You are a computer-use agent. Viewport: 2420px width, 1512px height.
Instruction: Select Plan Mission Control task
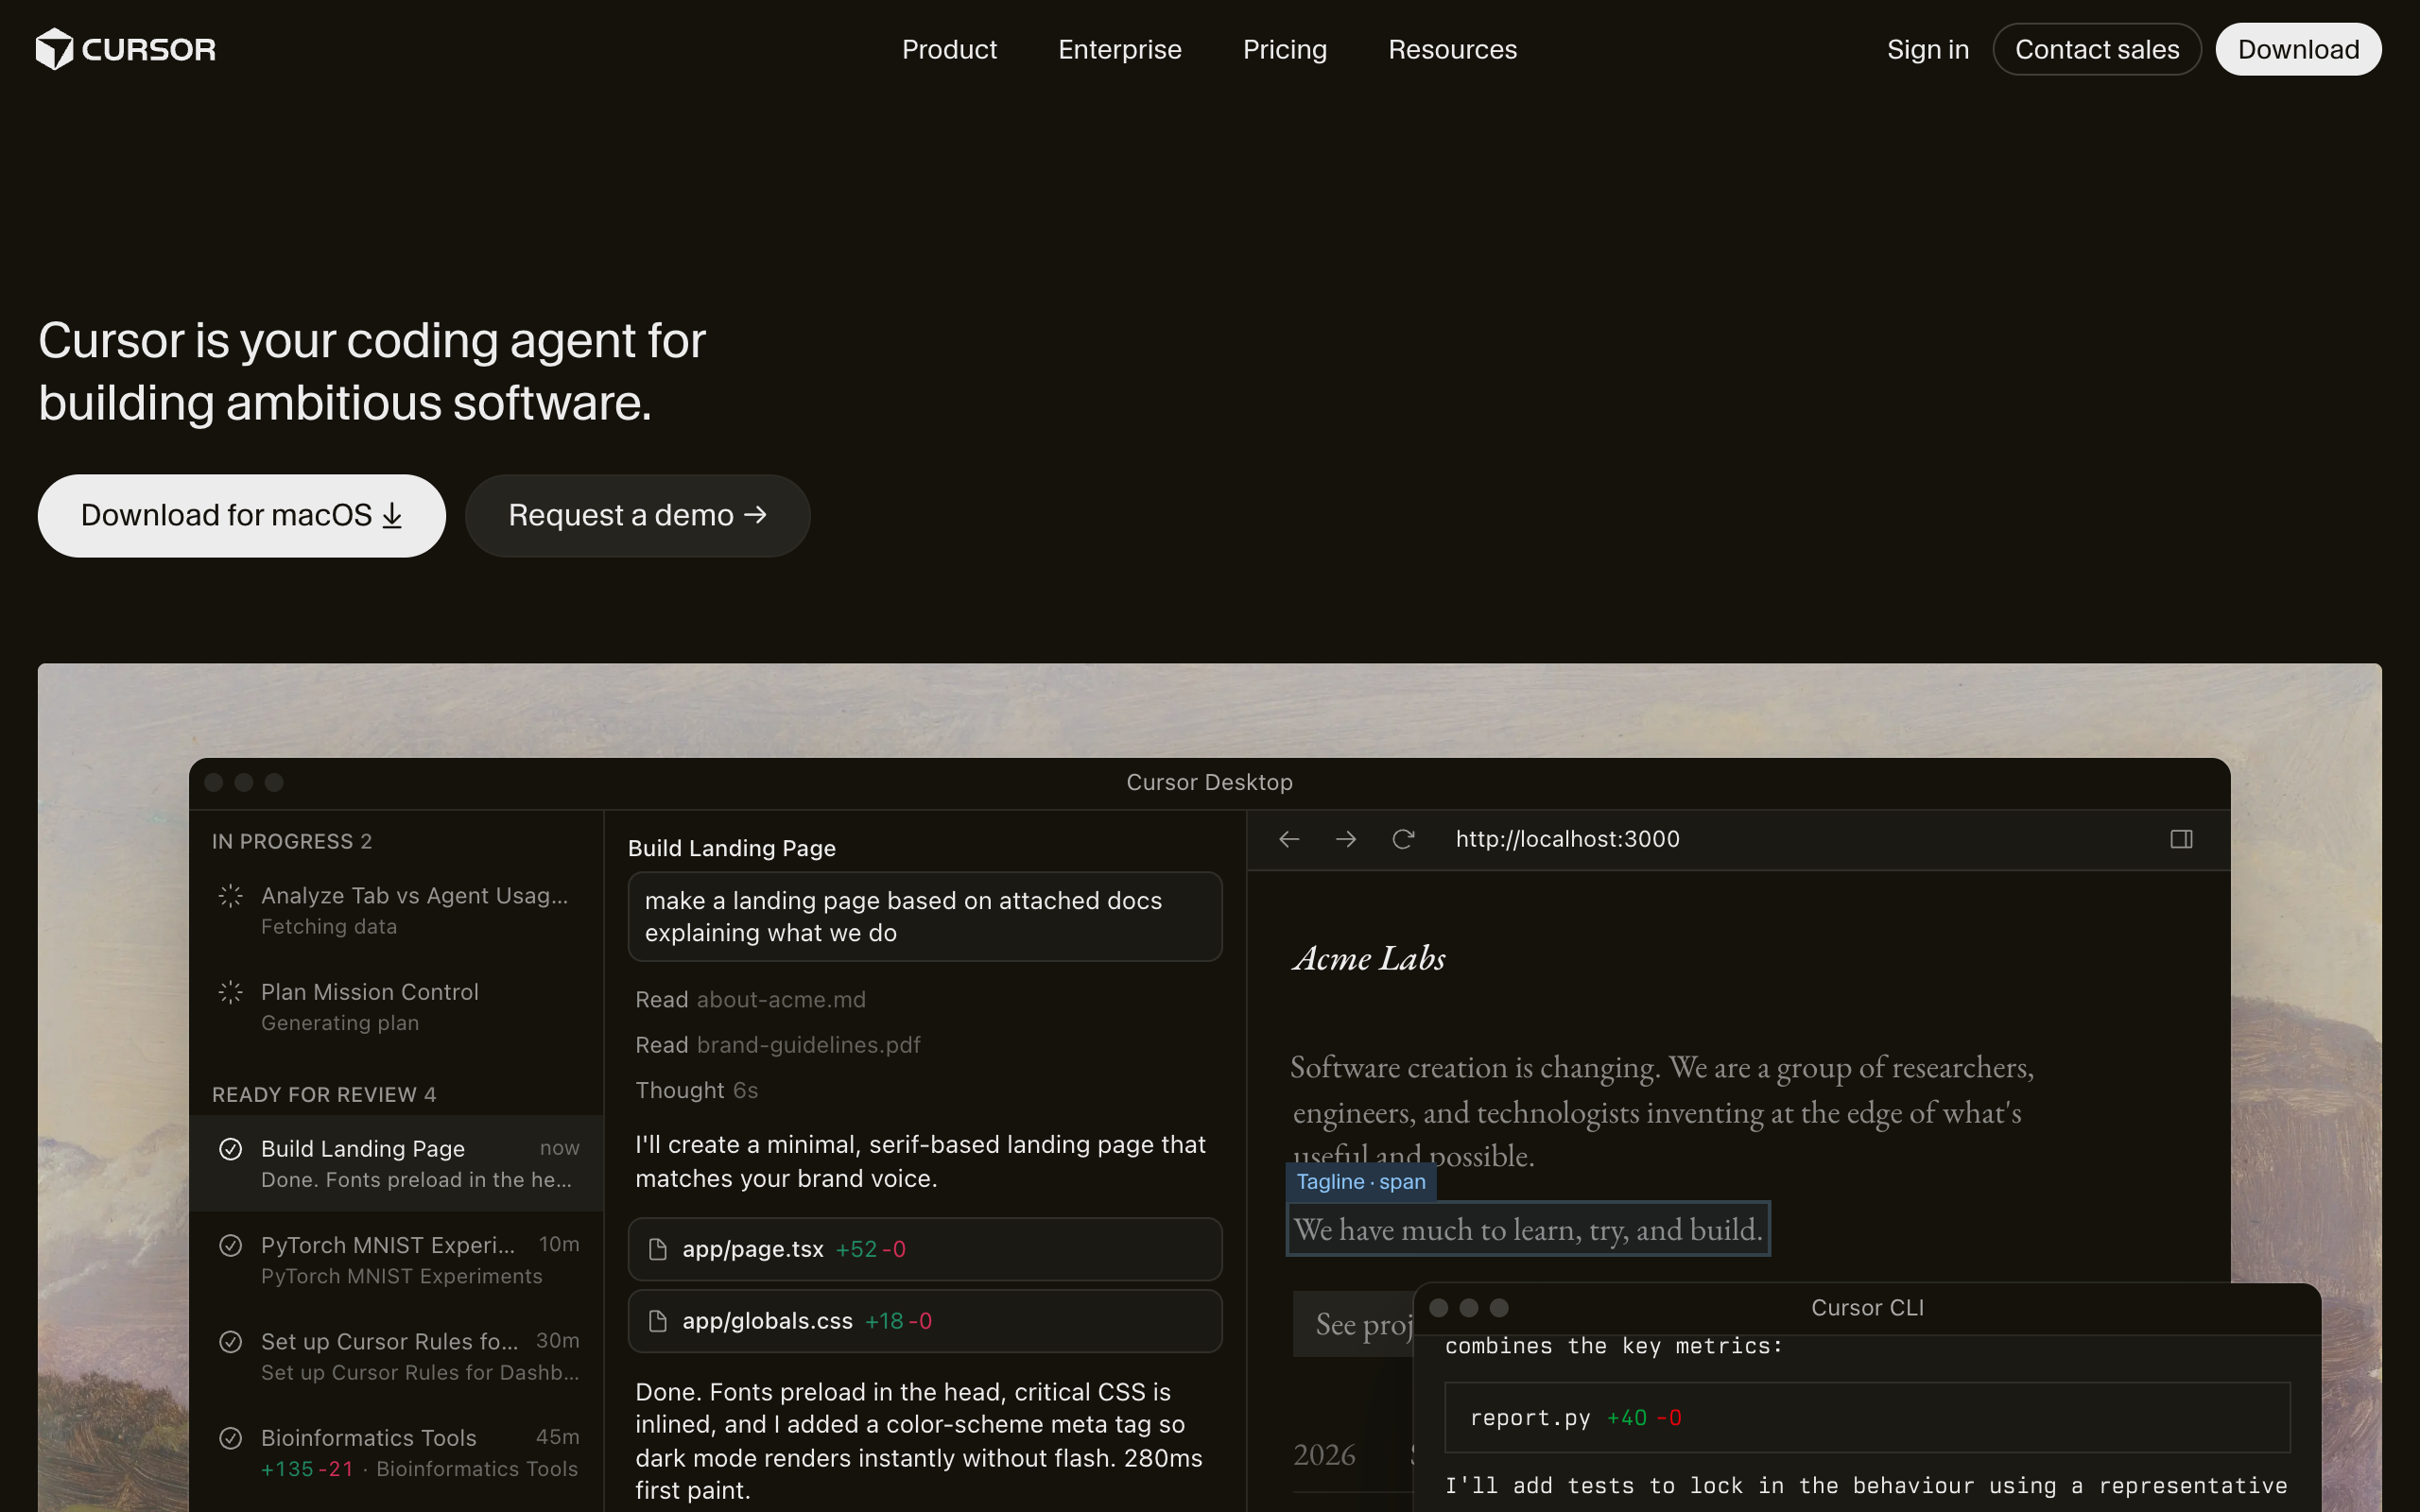pos(396,1007)
